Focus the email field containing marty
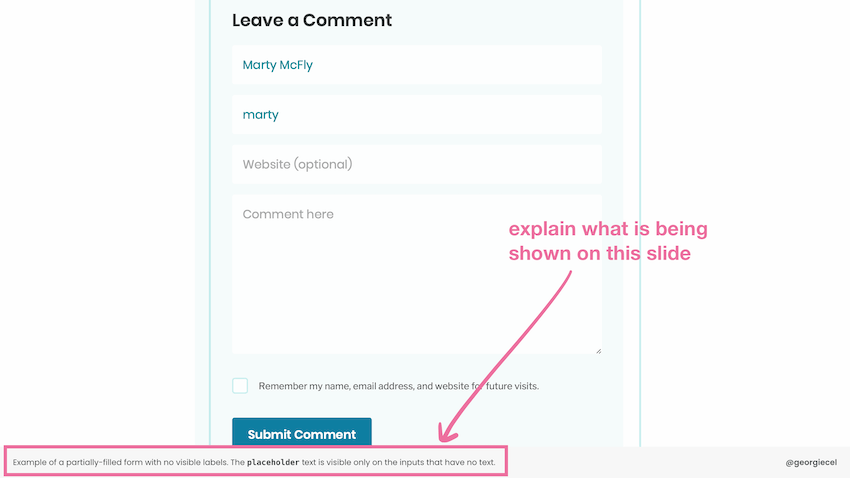The image size is (850, 478). pos(416,114)
